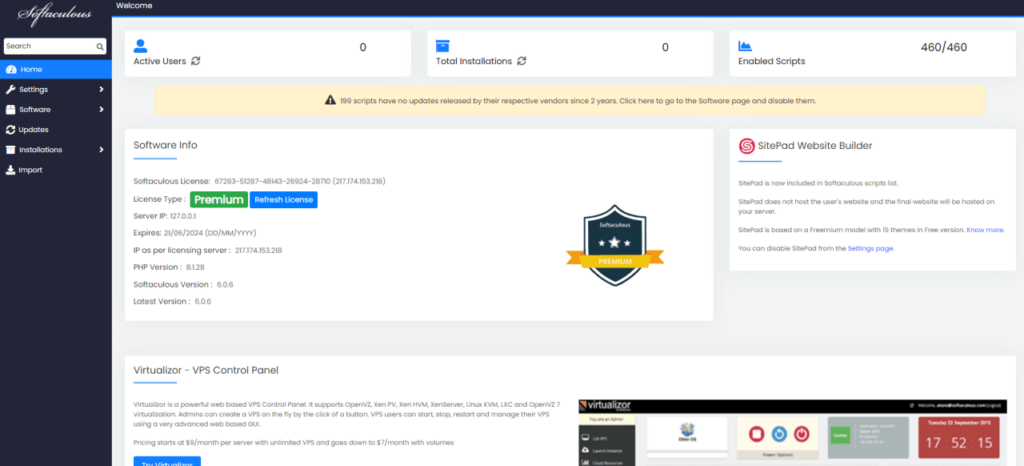The image size is (1024, 466).
Task: Click the warning triangle icon in alert
Action: point(330,101)
